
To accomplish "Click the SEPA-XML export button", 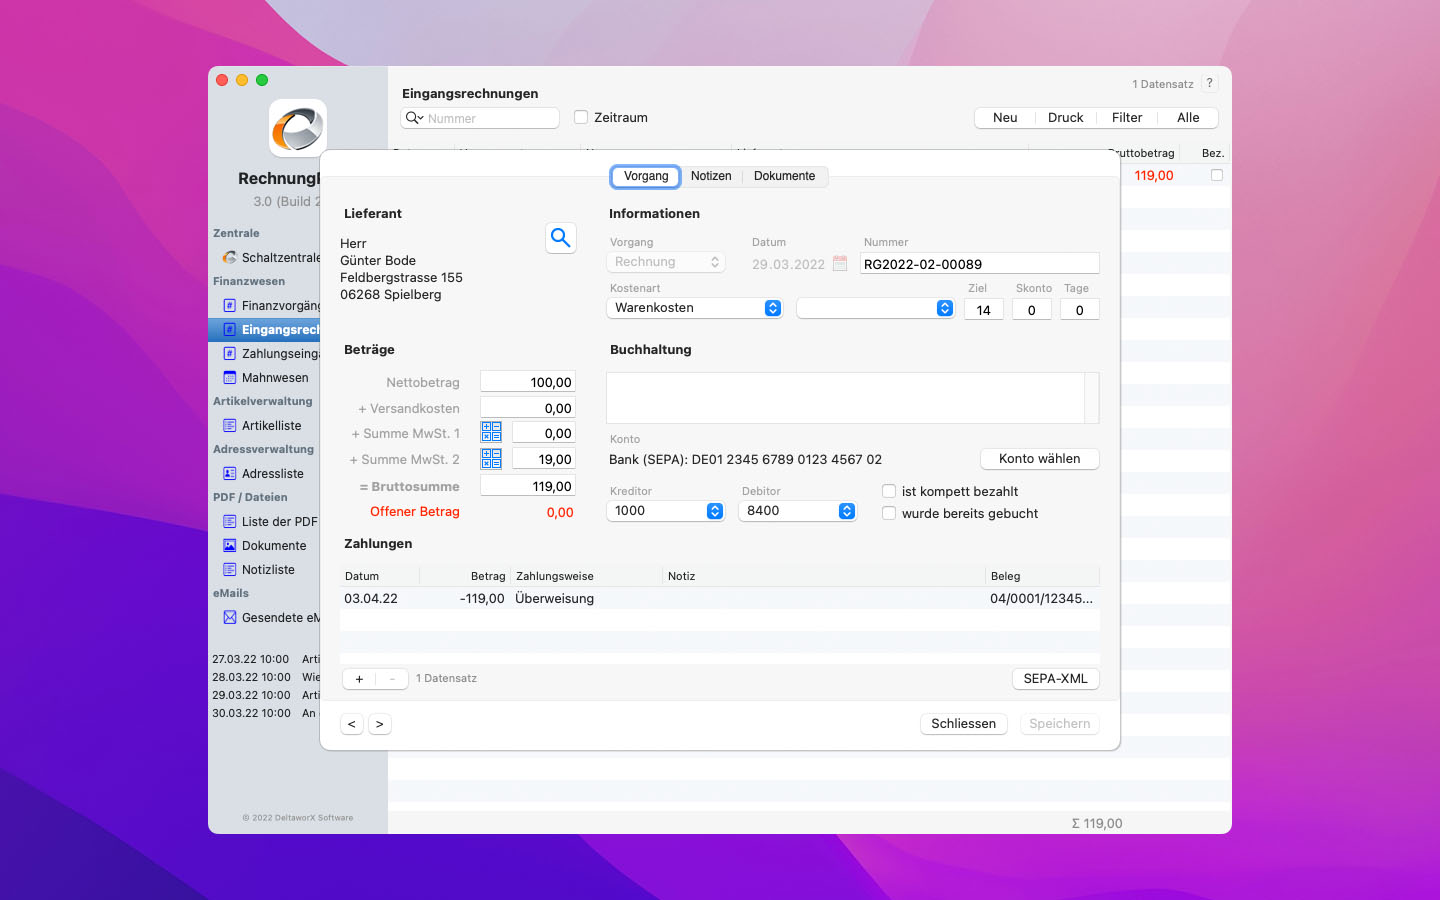I will [1055, 678].
